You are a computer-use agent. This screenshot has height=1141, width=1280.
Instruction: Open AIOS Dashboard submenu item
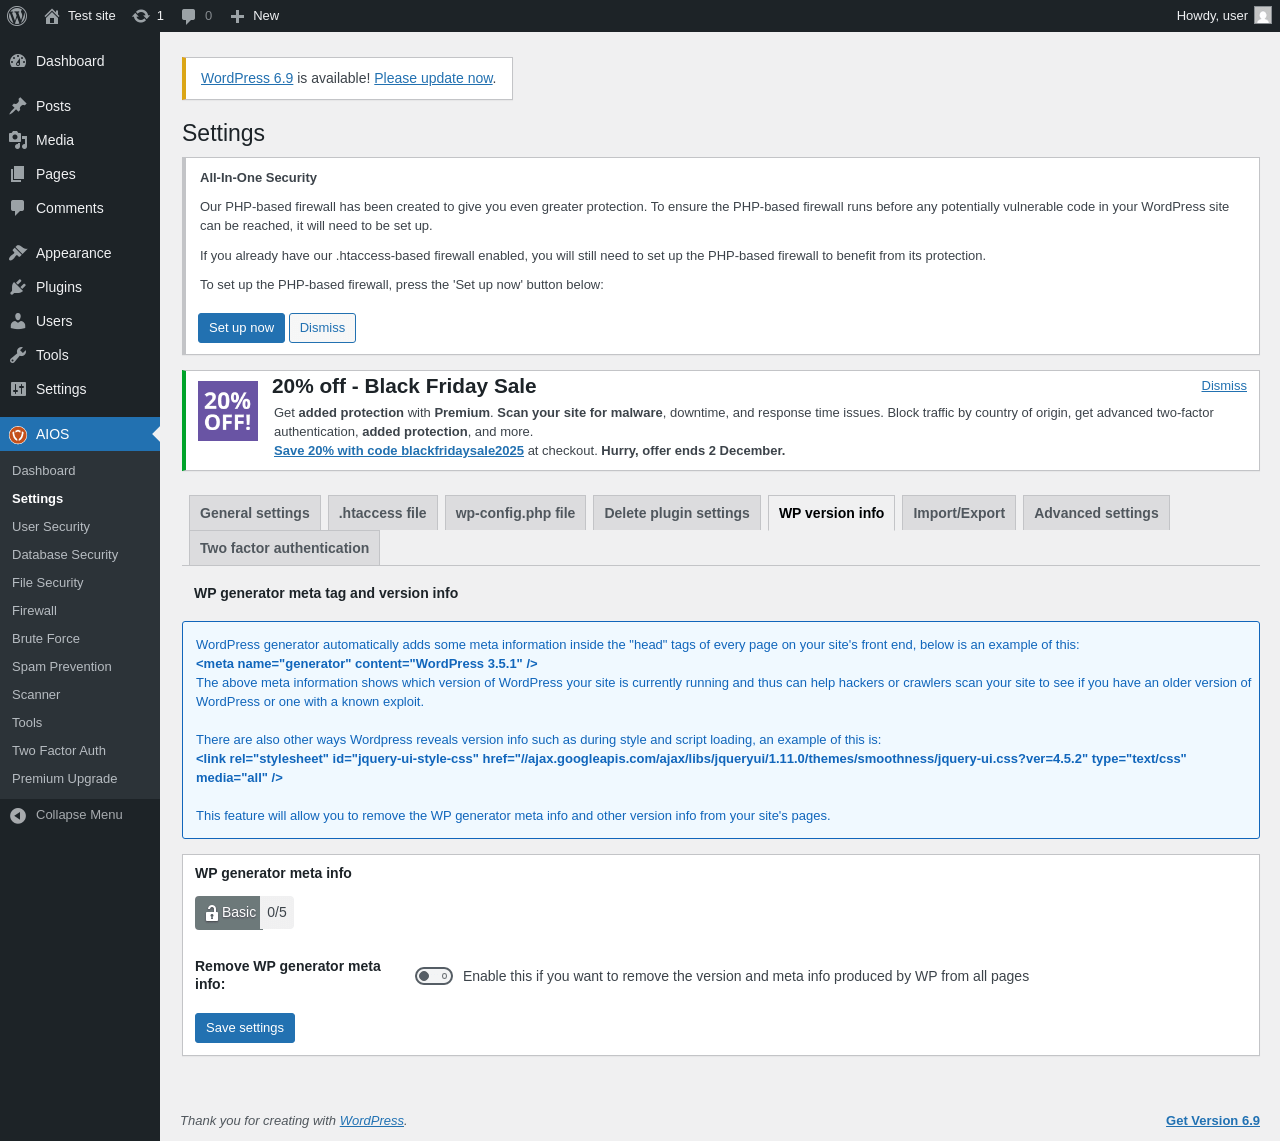(x=80, y=471)
